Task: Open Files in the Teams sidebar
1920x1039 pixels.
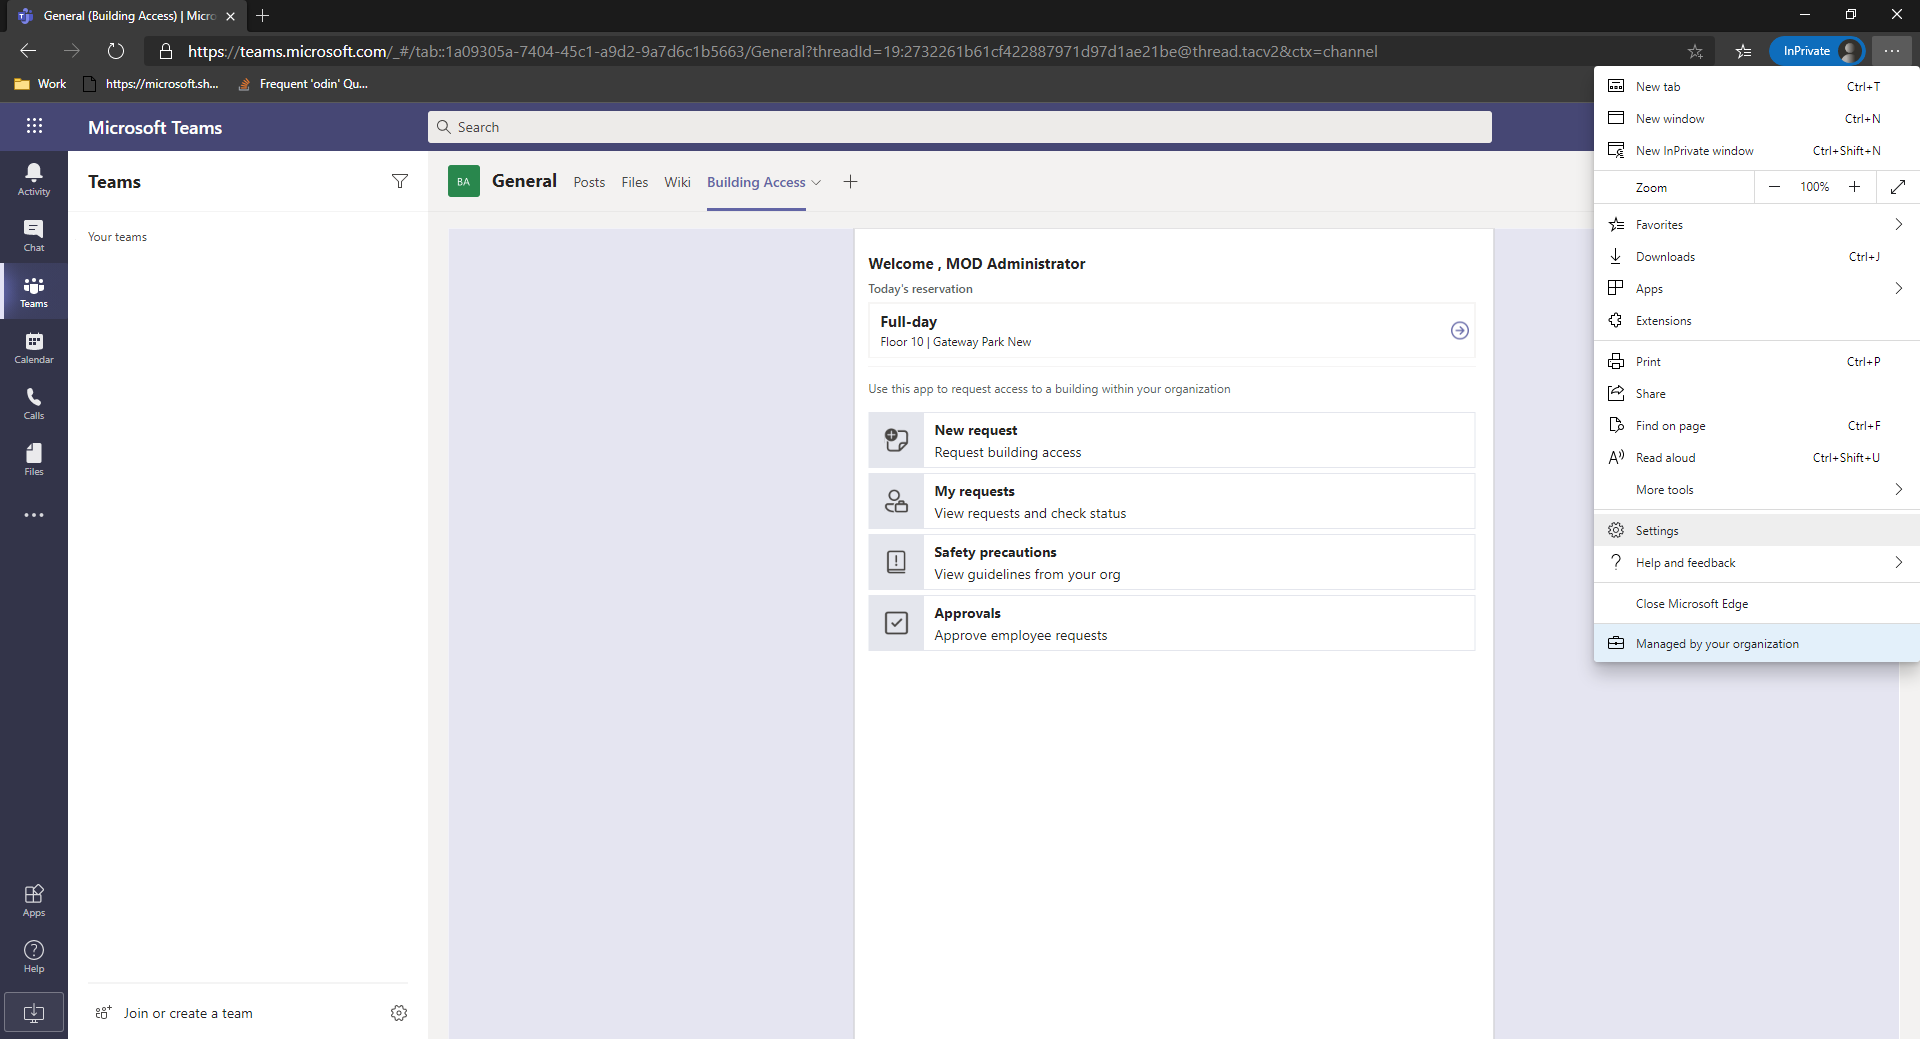Action: tap(34, 459)
